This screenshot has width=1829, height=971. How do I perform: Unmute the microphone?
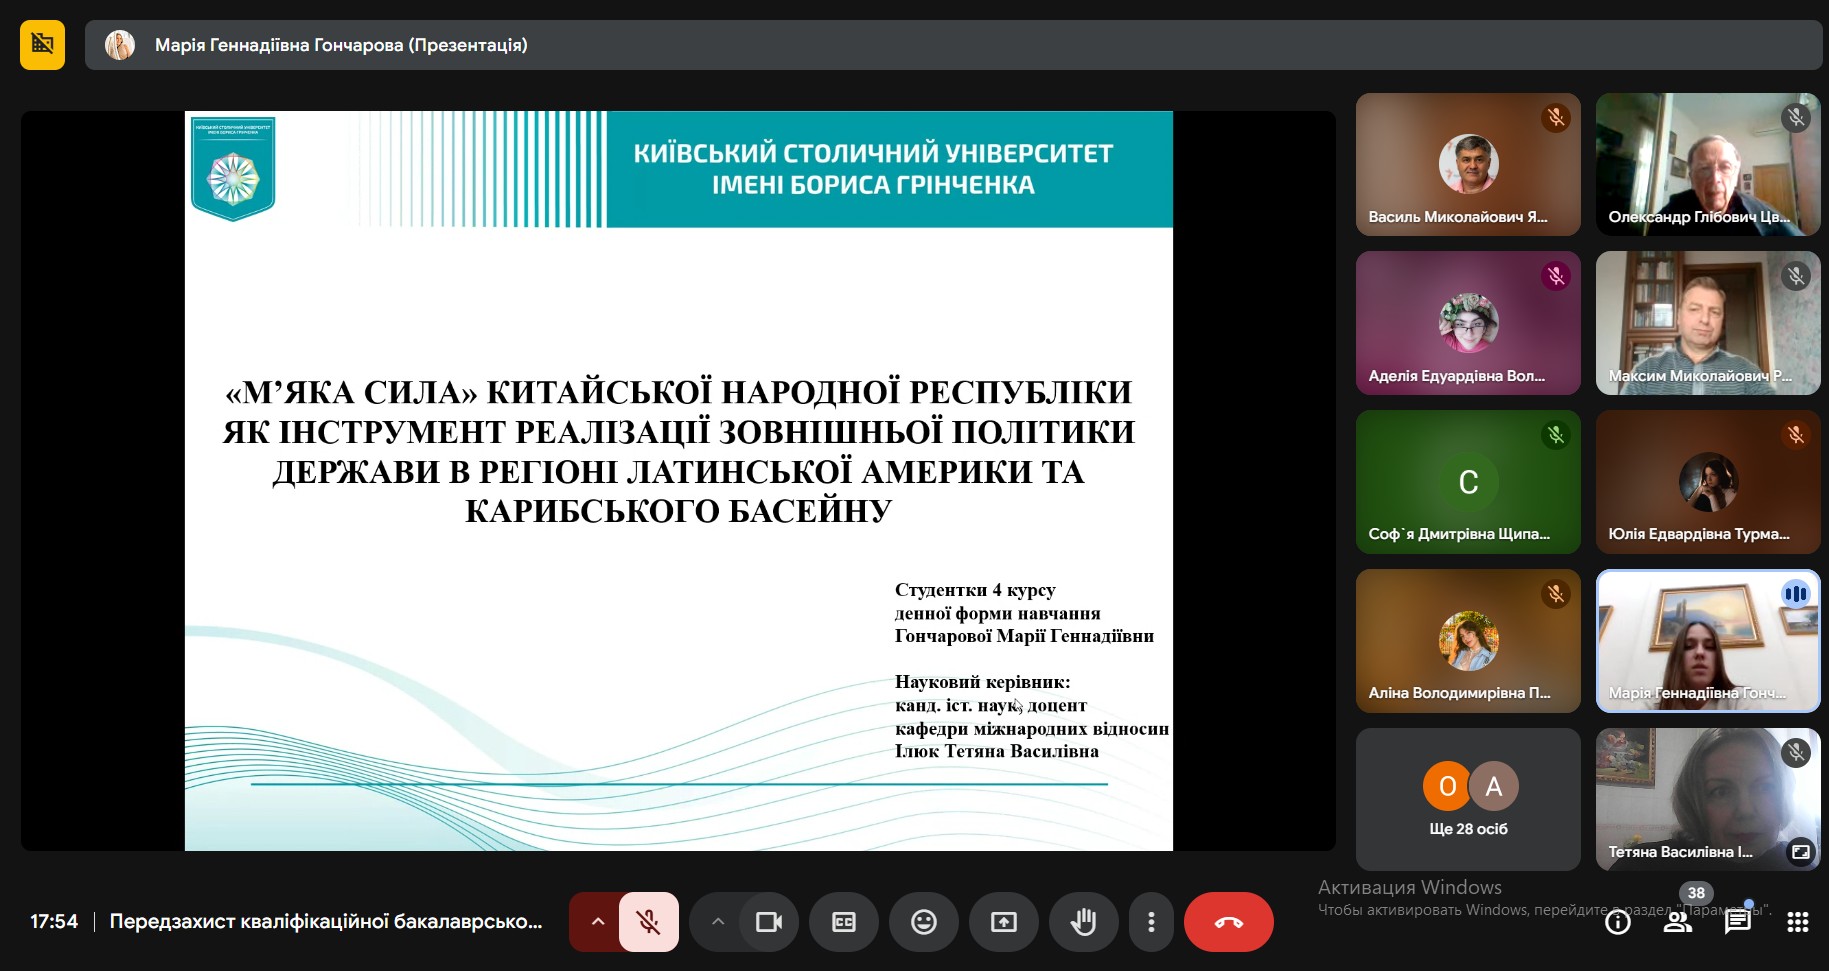(x=648, y=921)
